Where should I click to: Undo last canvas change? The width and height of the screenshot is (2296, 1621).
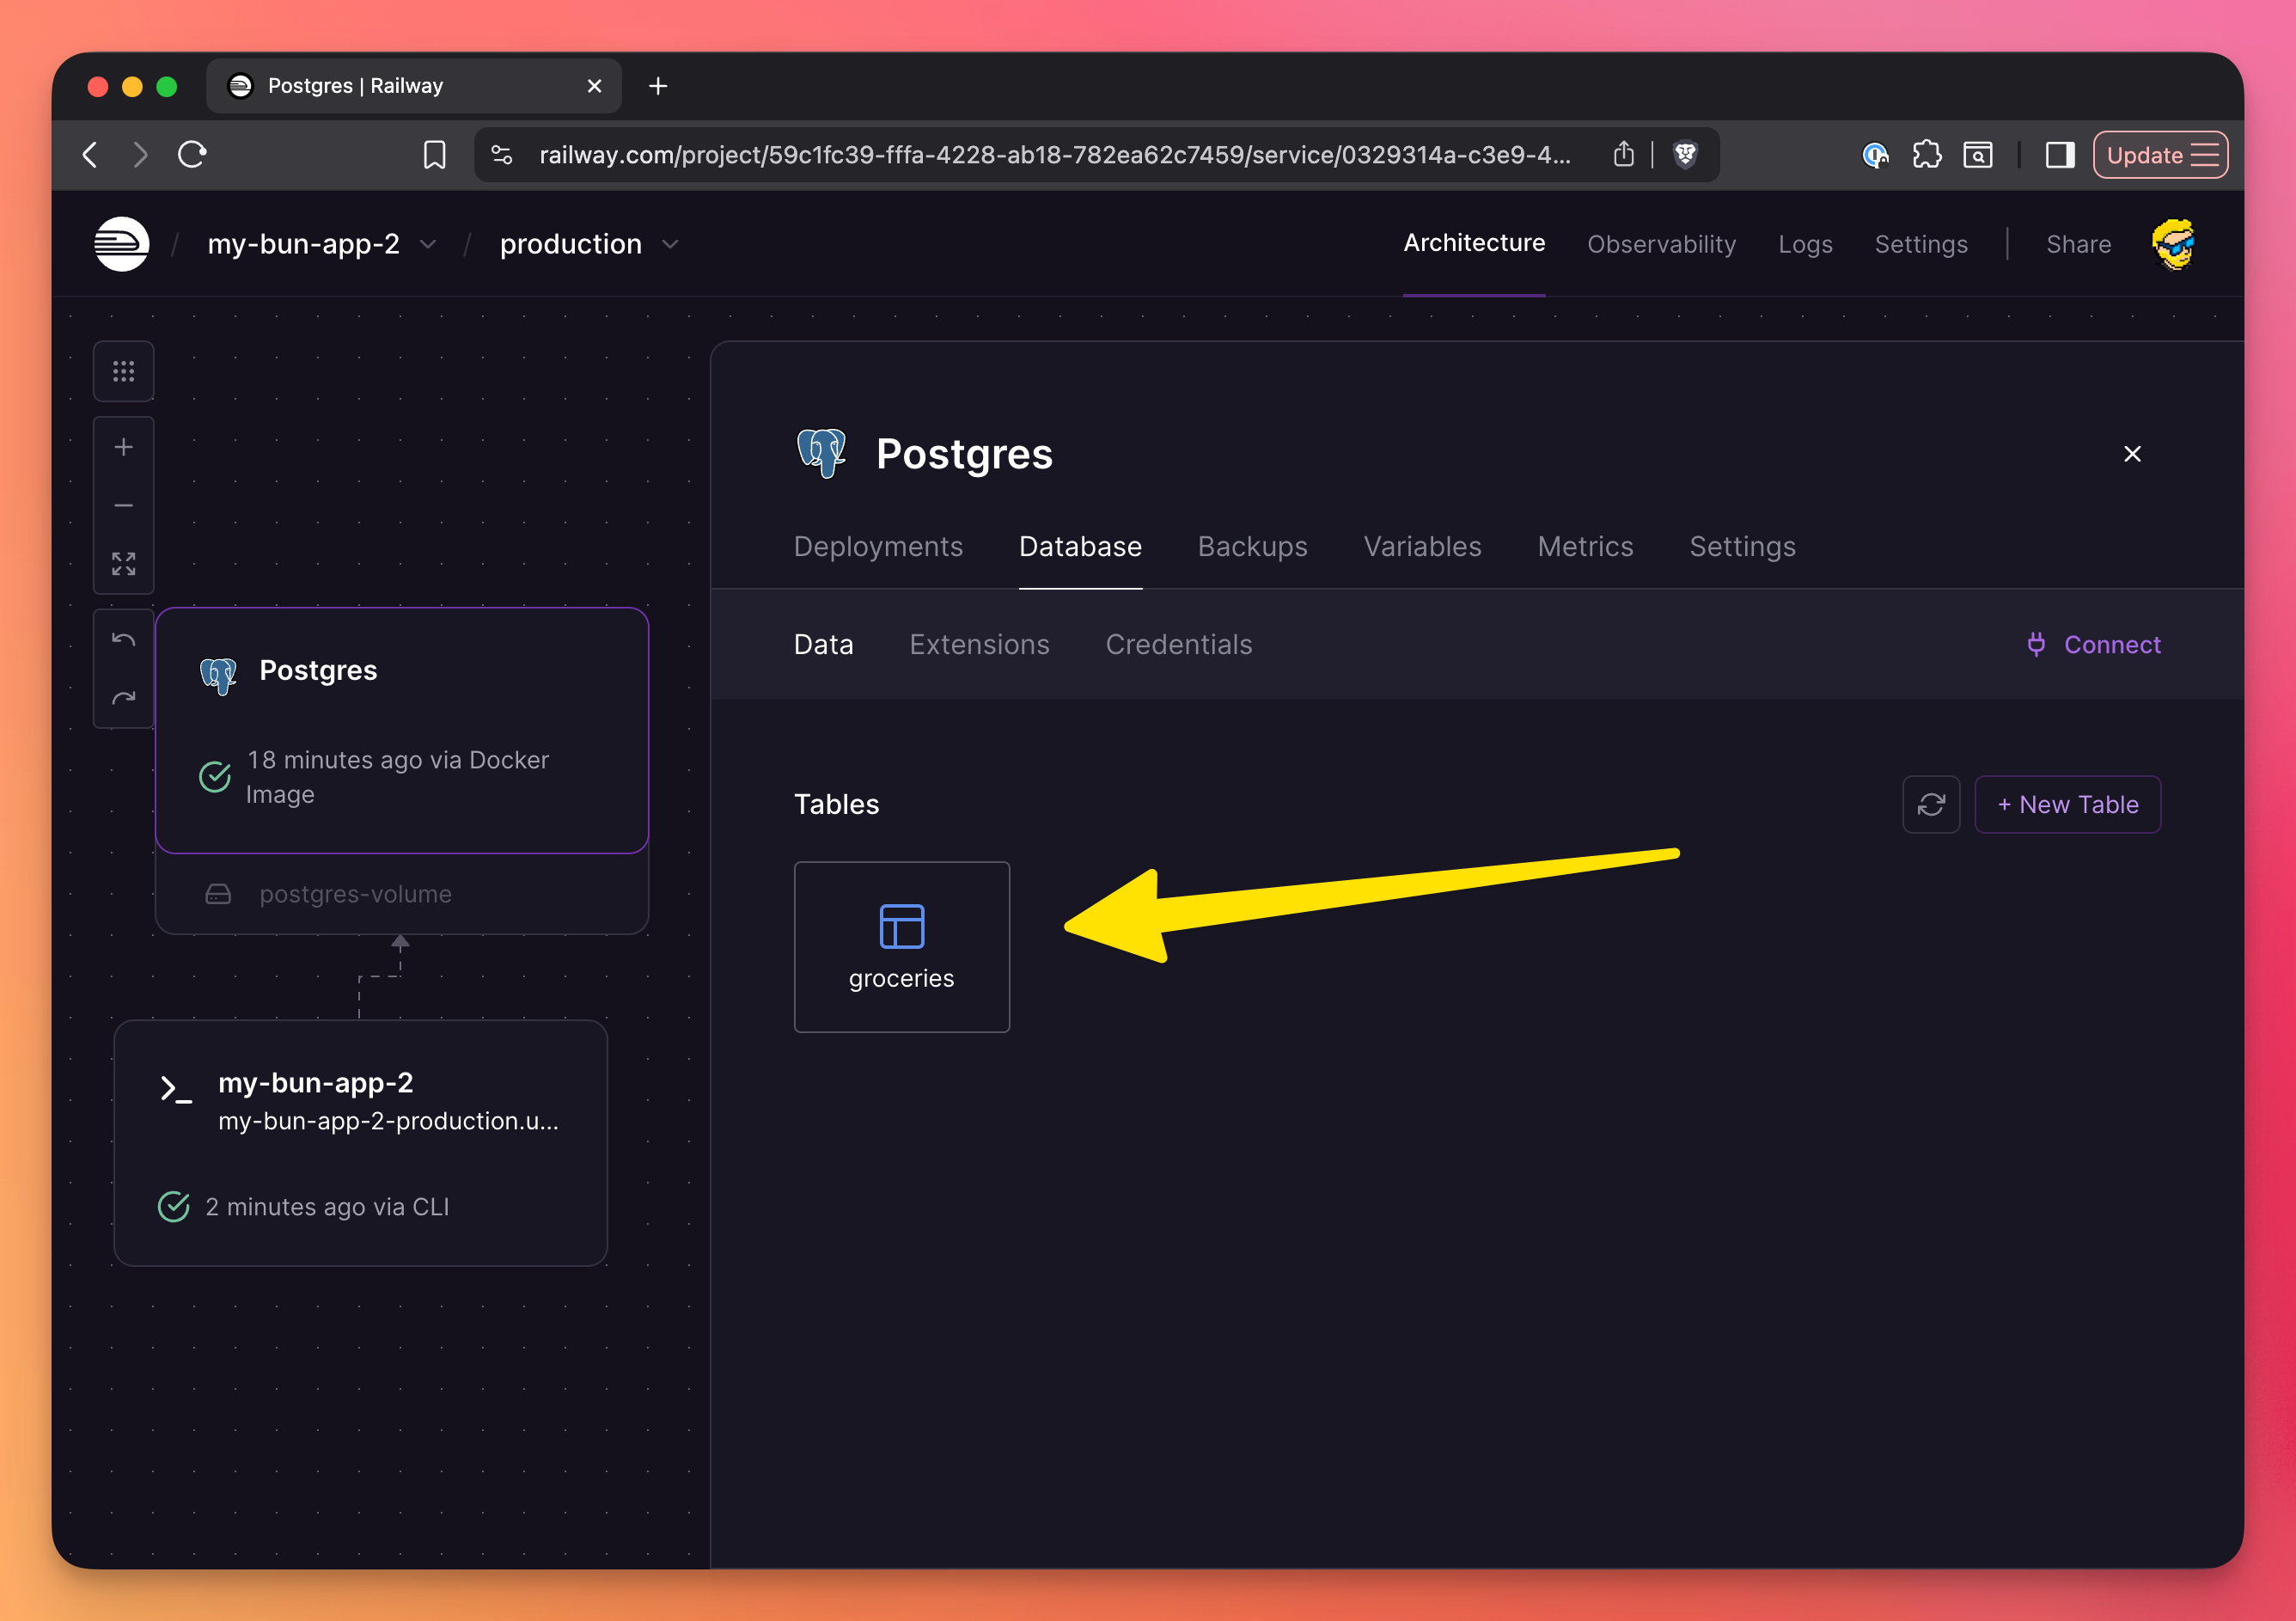(x=123, y=640)
